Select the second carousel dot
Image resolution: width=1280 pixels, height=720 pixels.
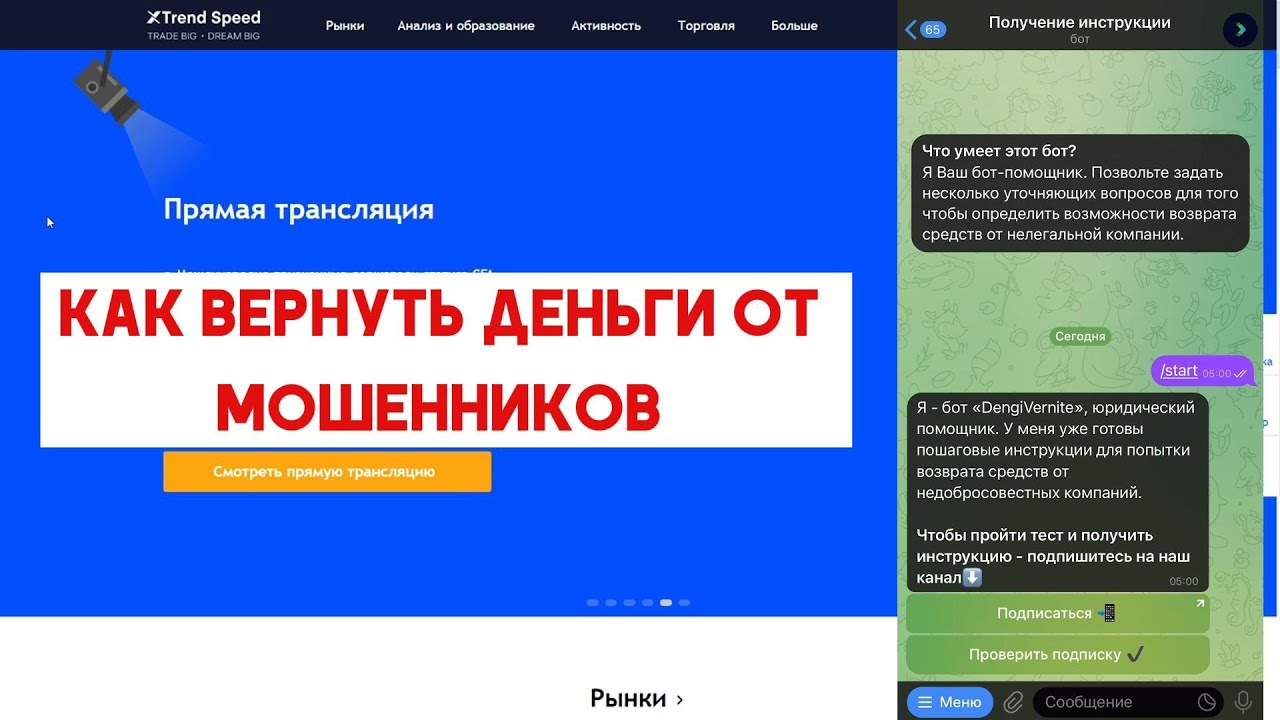611,603
